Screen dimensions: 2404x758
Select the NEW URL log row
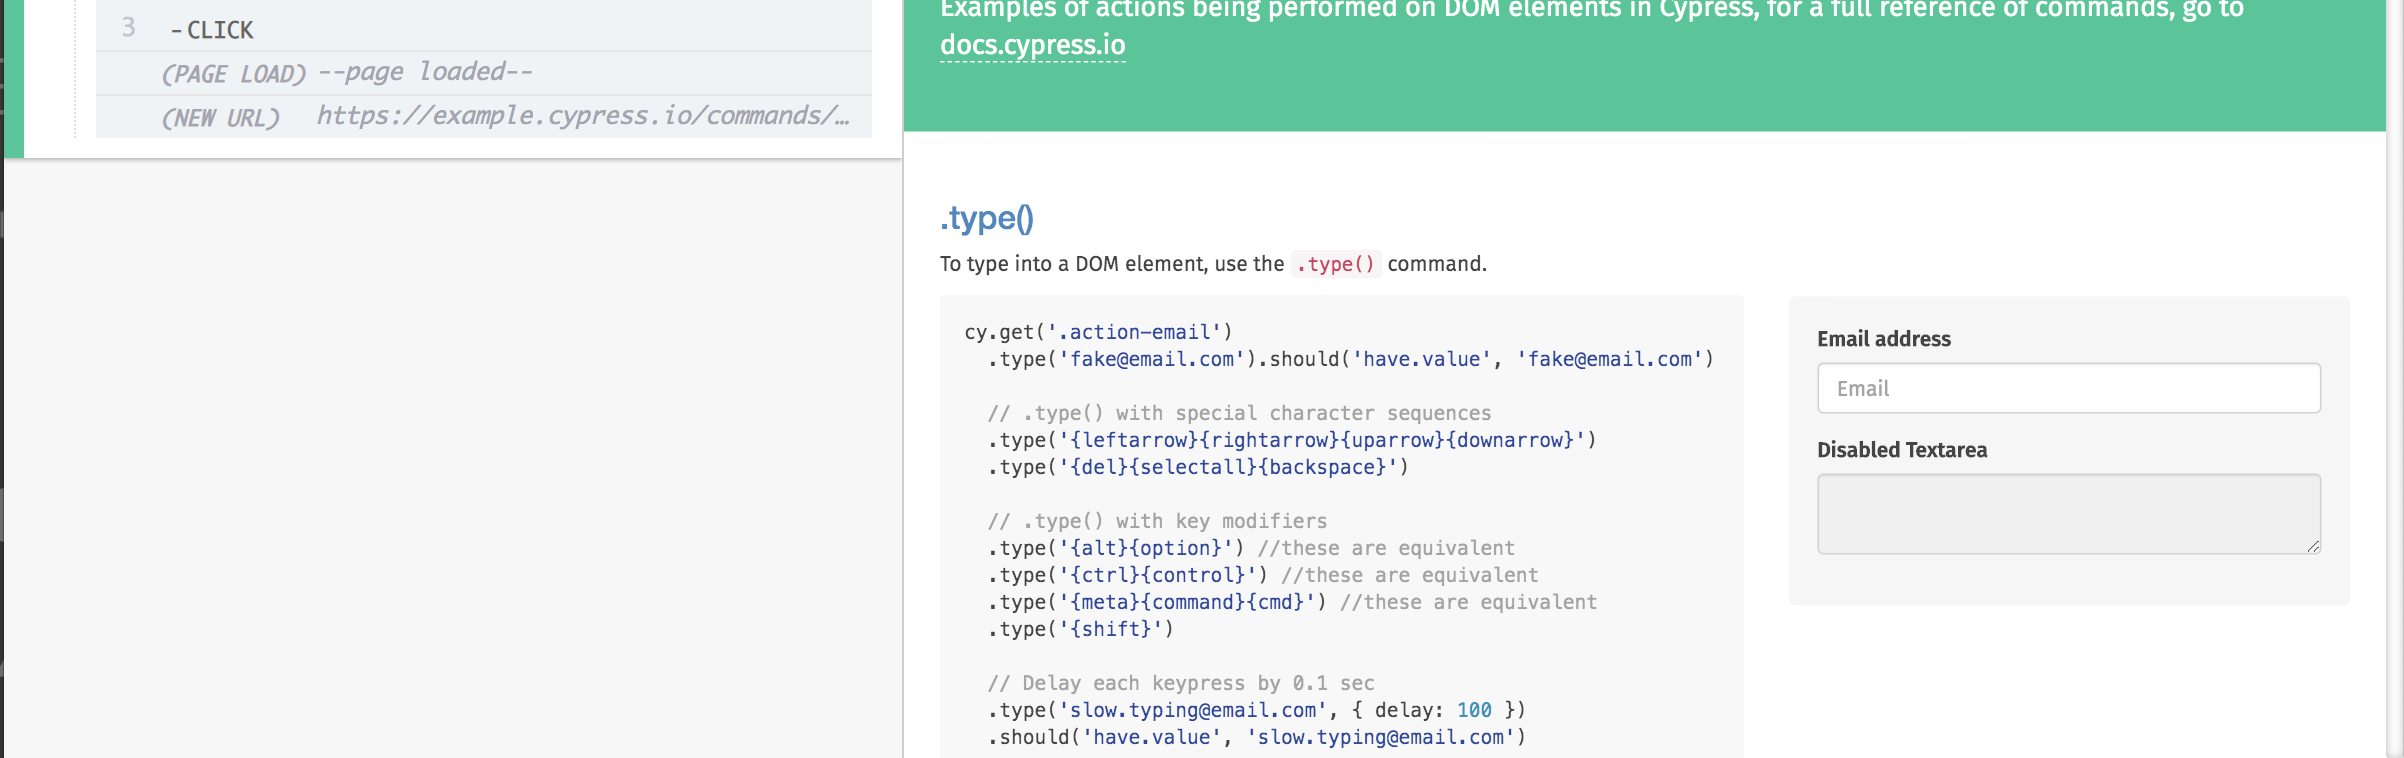click(484, 117)
